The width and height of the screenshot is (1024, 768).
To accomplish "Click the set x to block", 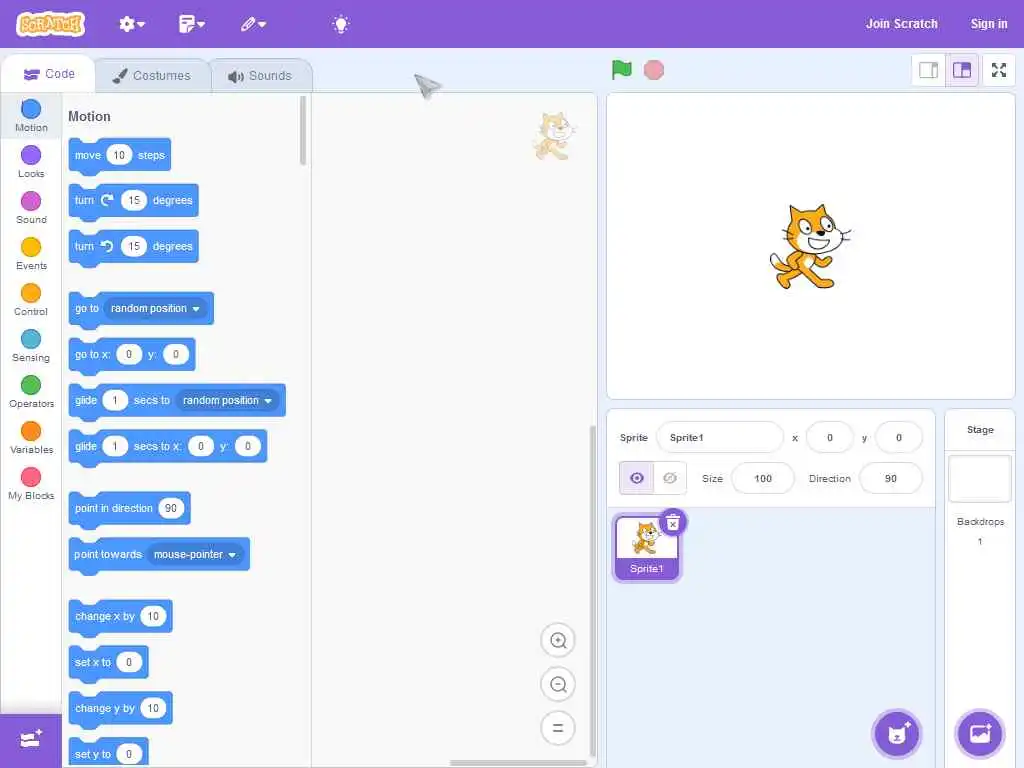I will click(x=108, y=662).
